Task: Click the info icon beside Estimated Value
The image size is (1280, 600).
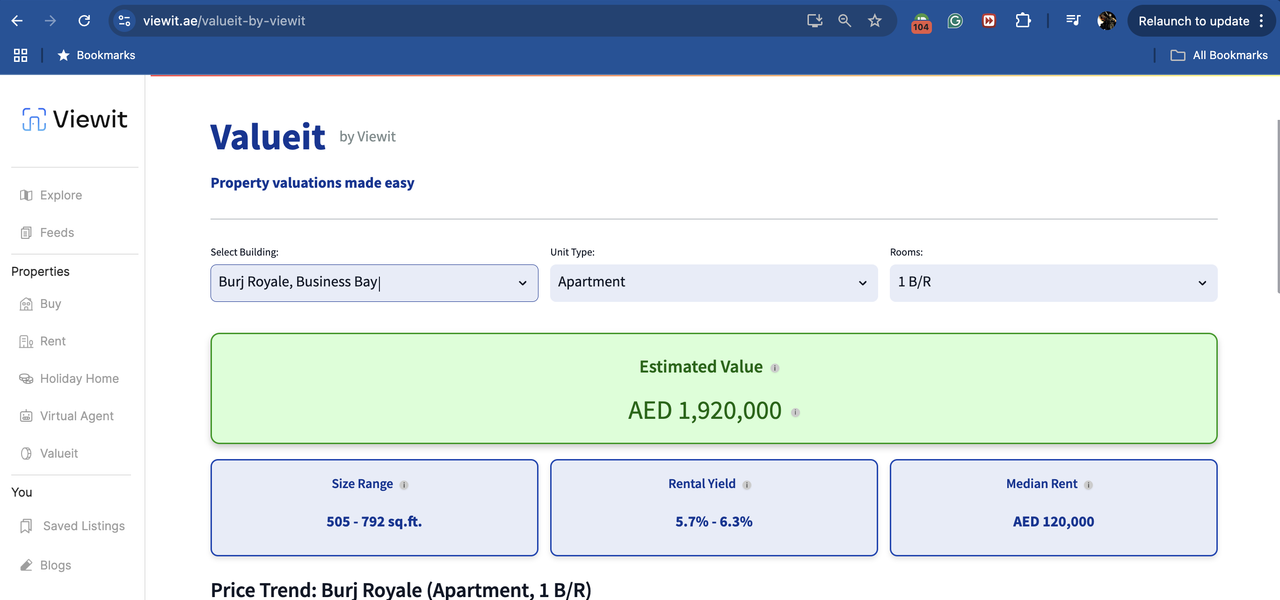Action: click(775, 368)
